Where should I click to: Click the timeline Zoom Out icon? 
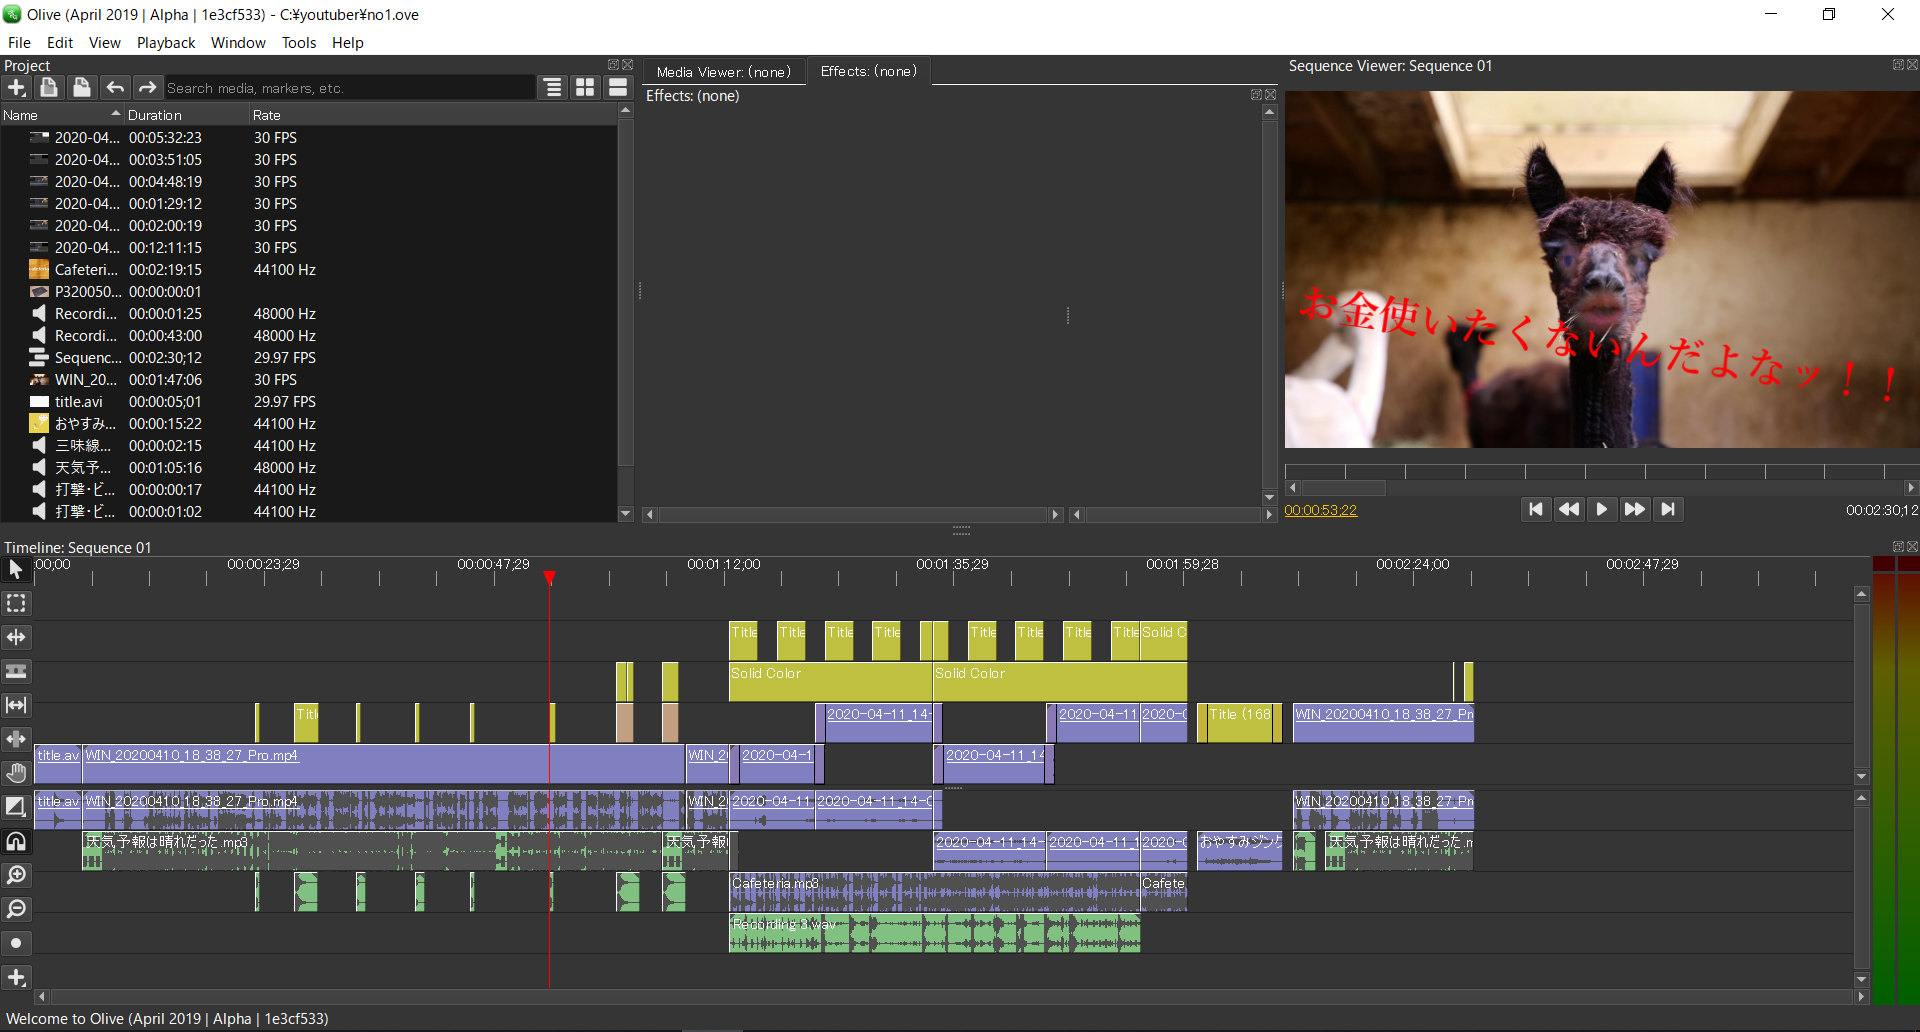point(16,909)
